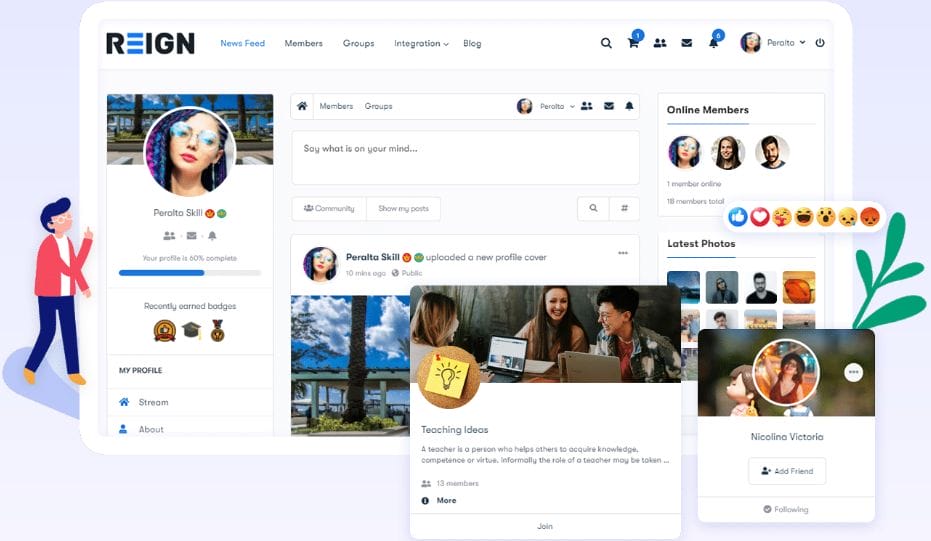Click Members in activity sub-navigation bar
Viewport: 931px width, 541px height.
336,106
